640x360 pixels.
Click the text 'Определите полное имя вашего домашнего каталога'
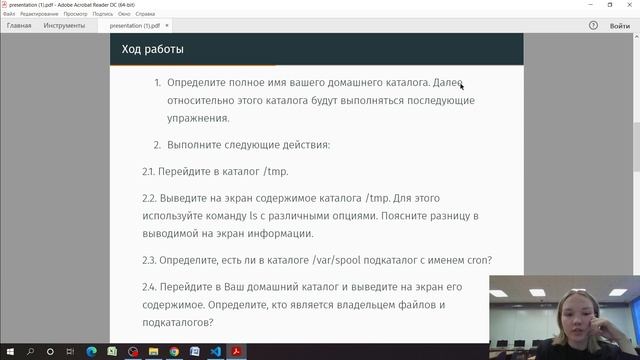298,82
